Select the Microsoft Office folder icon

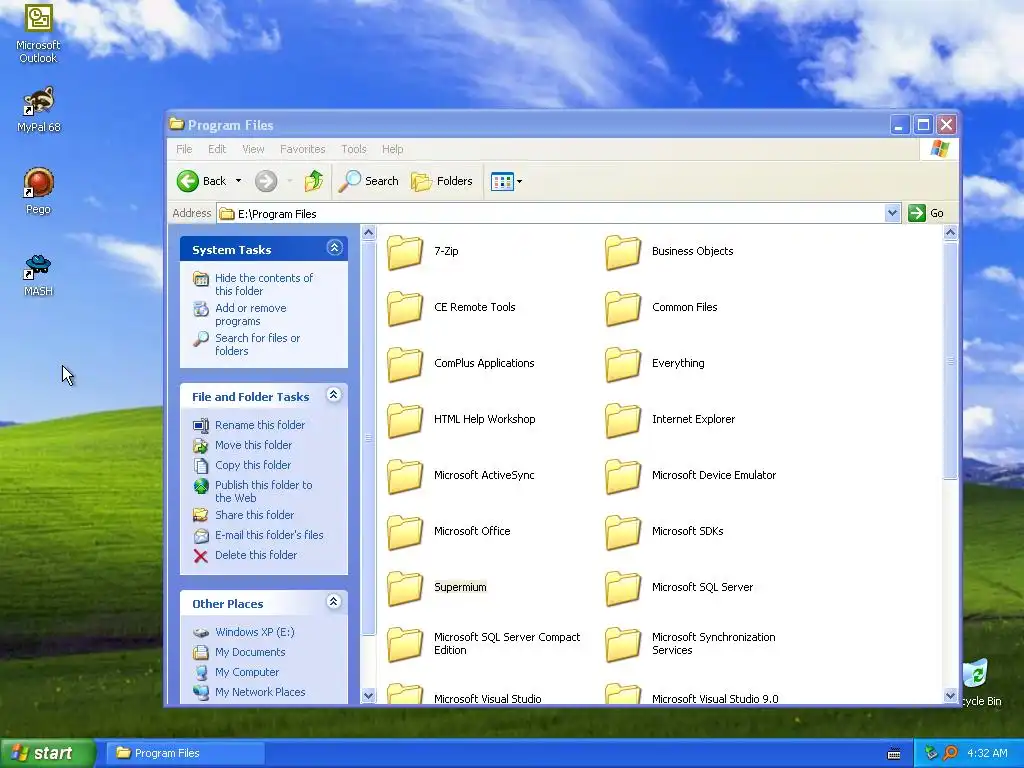point(404,532)
